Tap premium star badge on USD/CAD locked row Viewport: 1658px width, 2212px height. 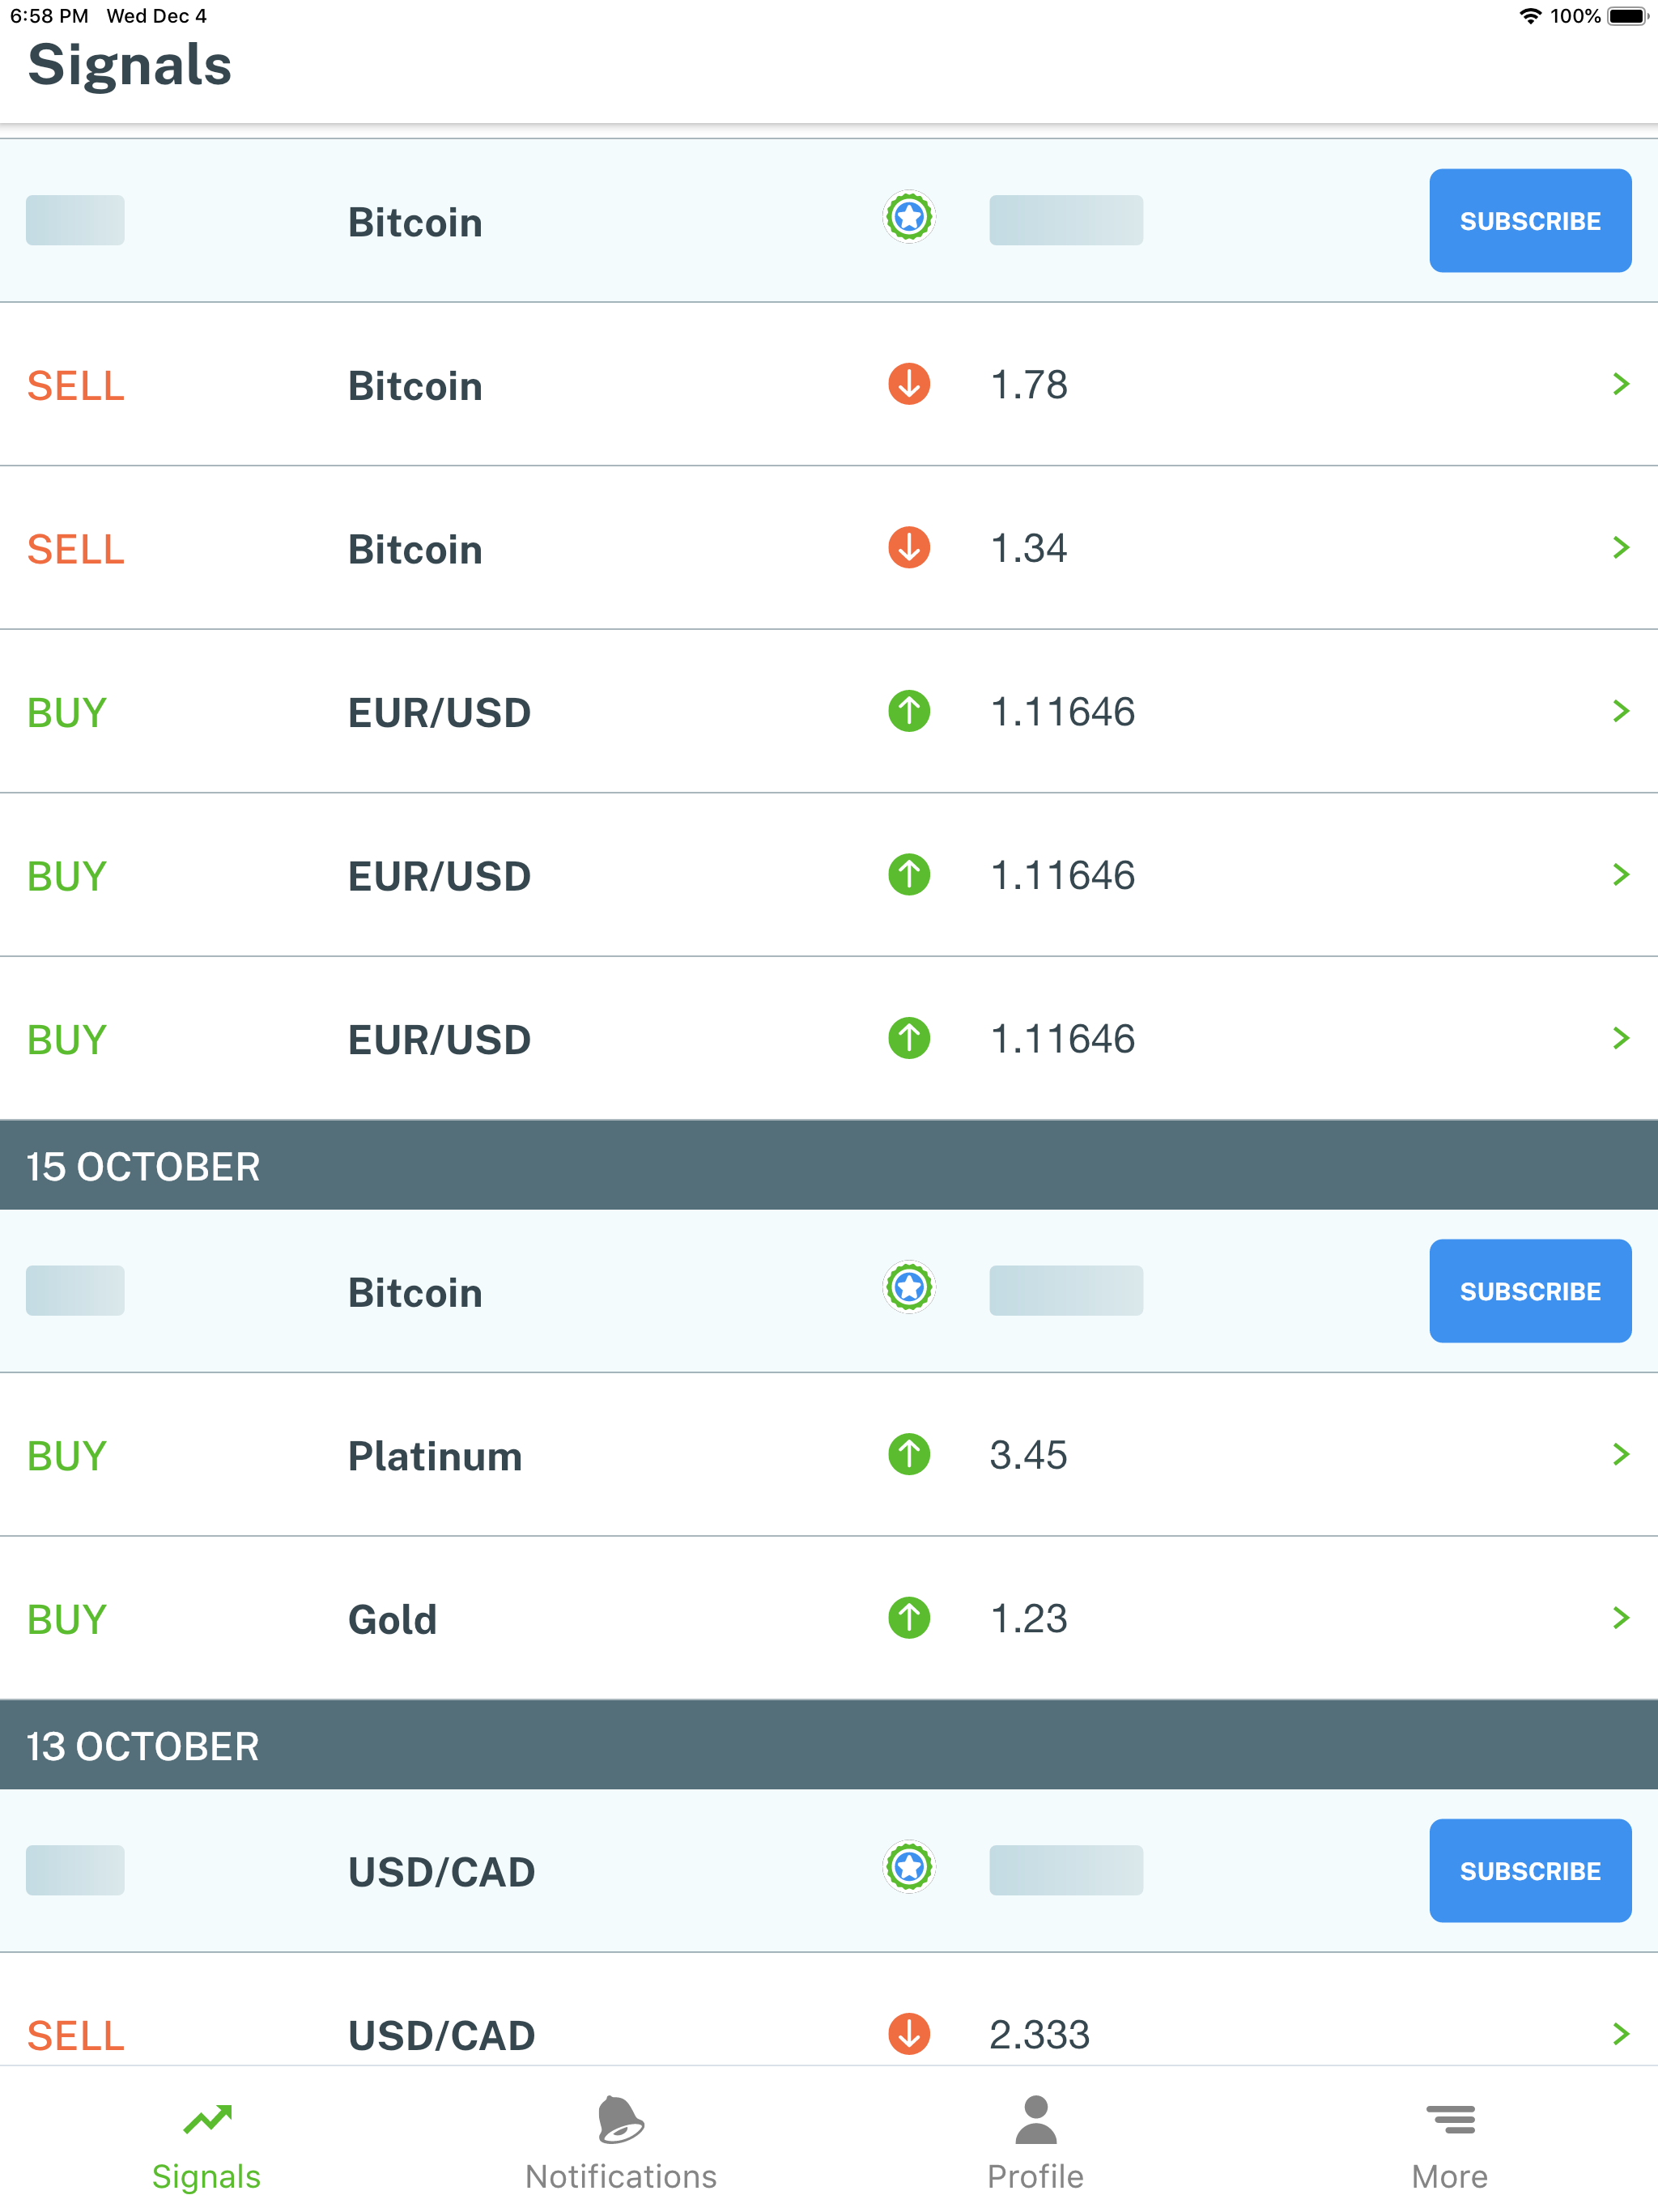pos(909,1867)
